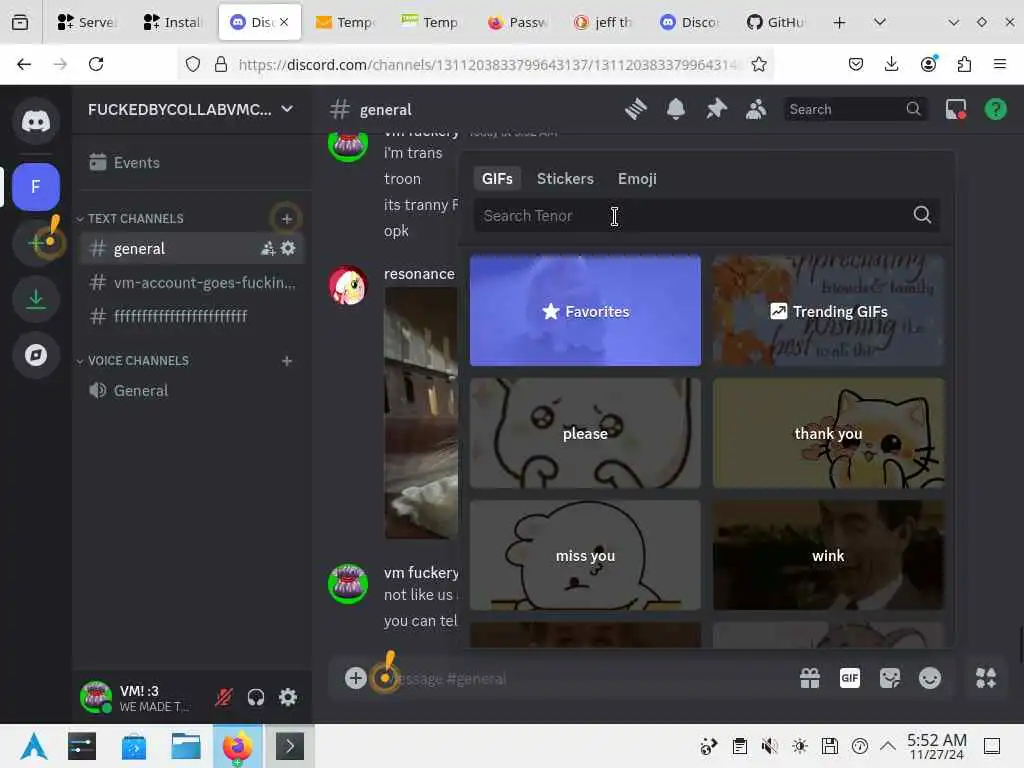The width and height of the screenshot is (1024, 768).
Task: Open apps launcher icon in message bar
Action: (986, 678)
